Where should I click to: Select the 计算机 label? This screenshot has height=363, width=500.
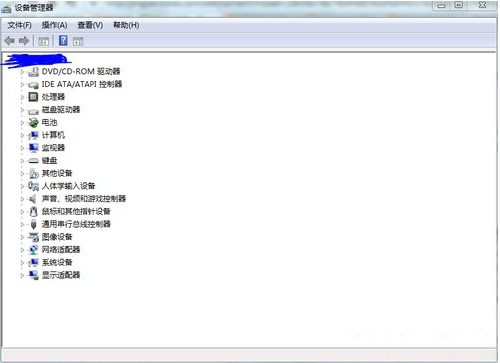pyautogui.click(x=53, y=135)
